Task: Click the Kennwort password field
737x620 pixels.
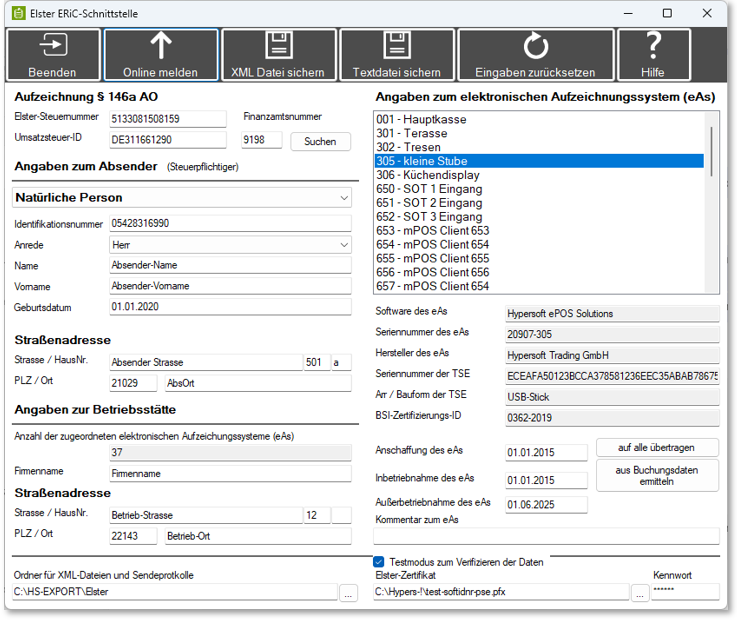Action: 685,592
